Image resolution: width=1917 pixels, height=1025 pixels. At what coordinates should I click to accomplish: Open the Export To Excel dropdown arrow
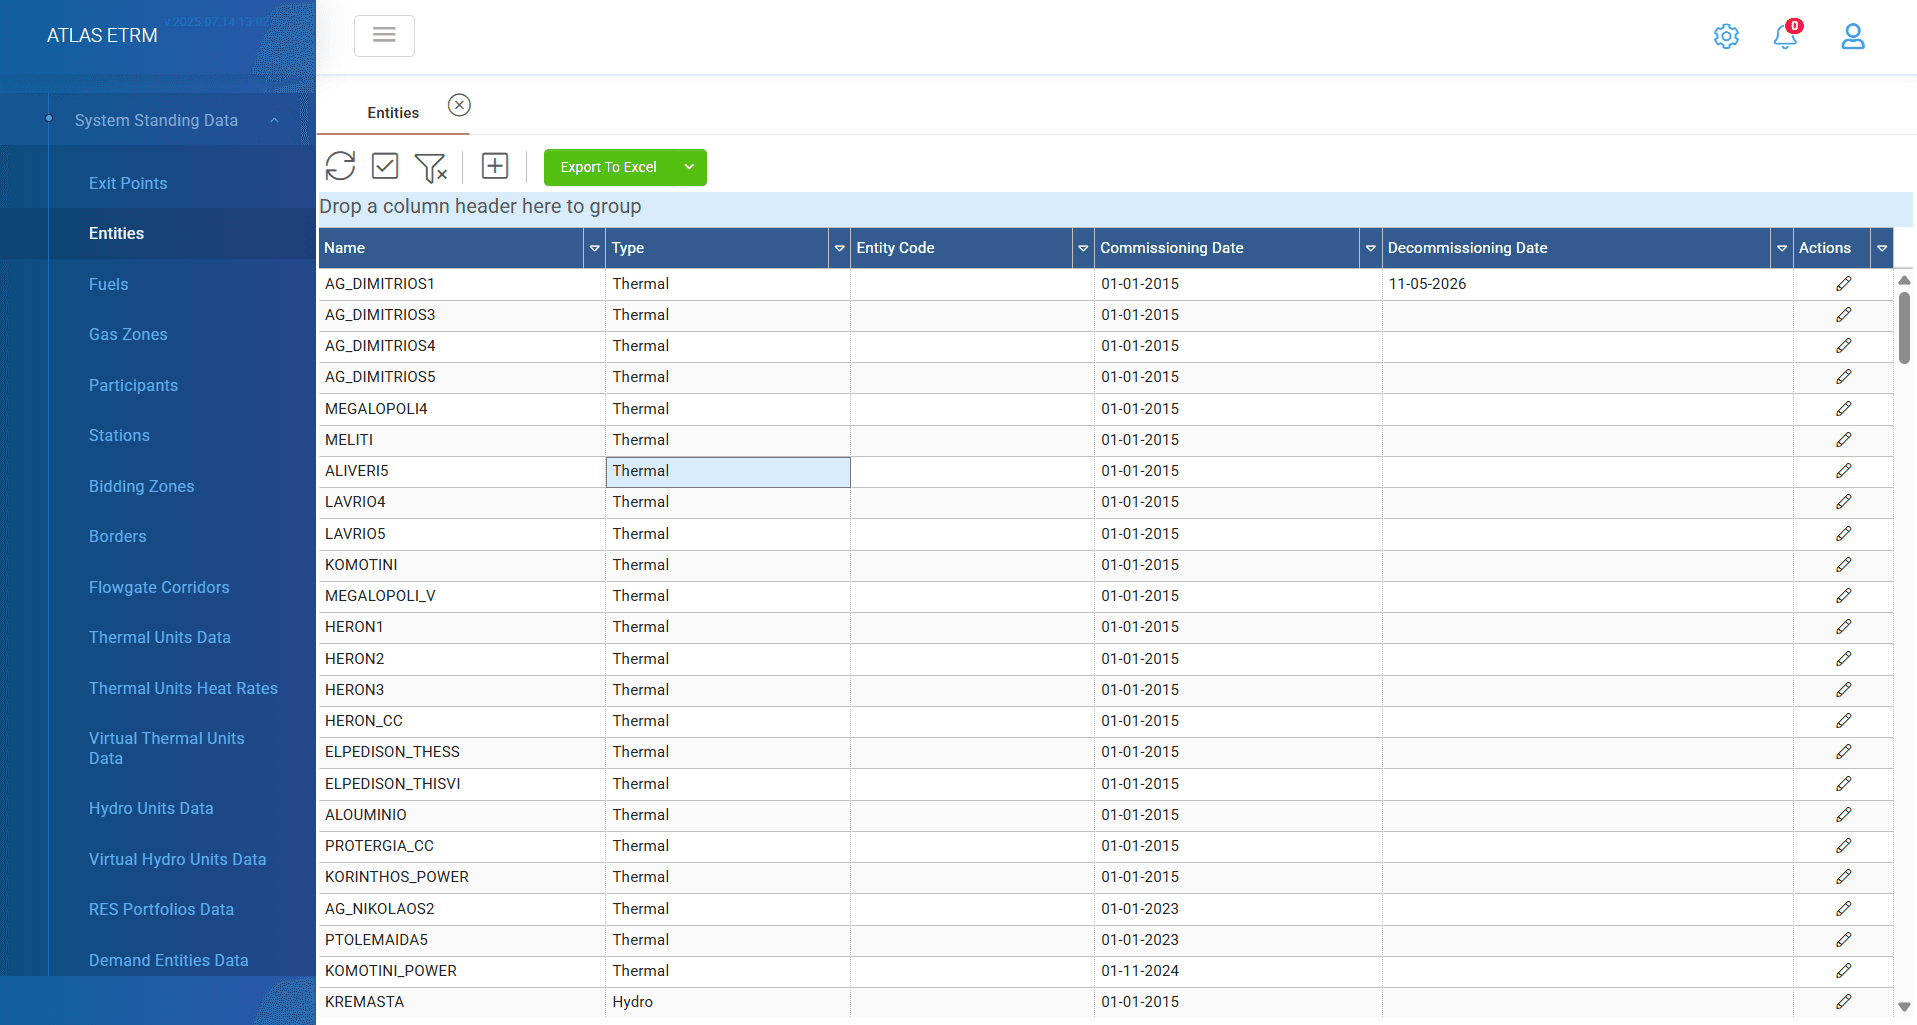point(689,167)
